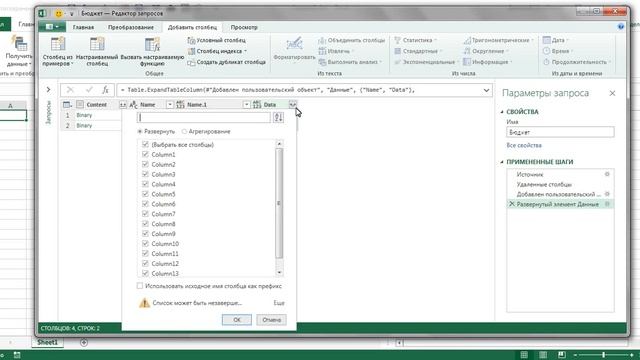This screenshot has height=360, width=640.
Task: Switch to the Главная tab
Action: coord(83,27)
